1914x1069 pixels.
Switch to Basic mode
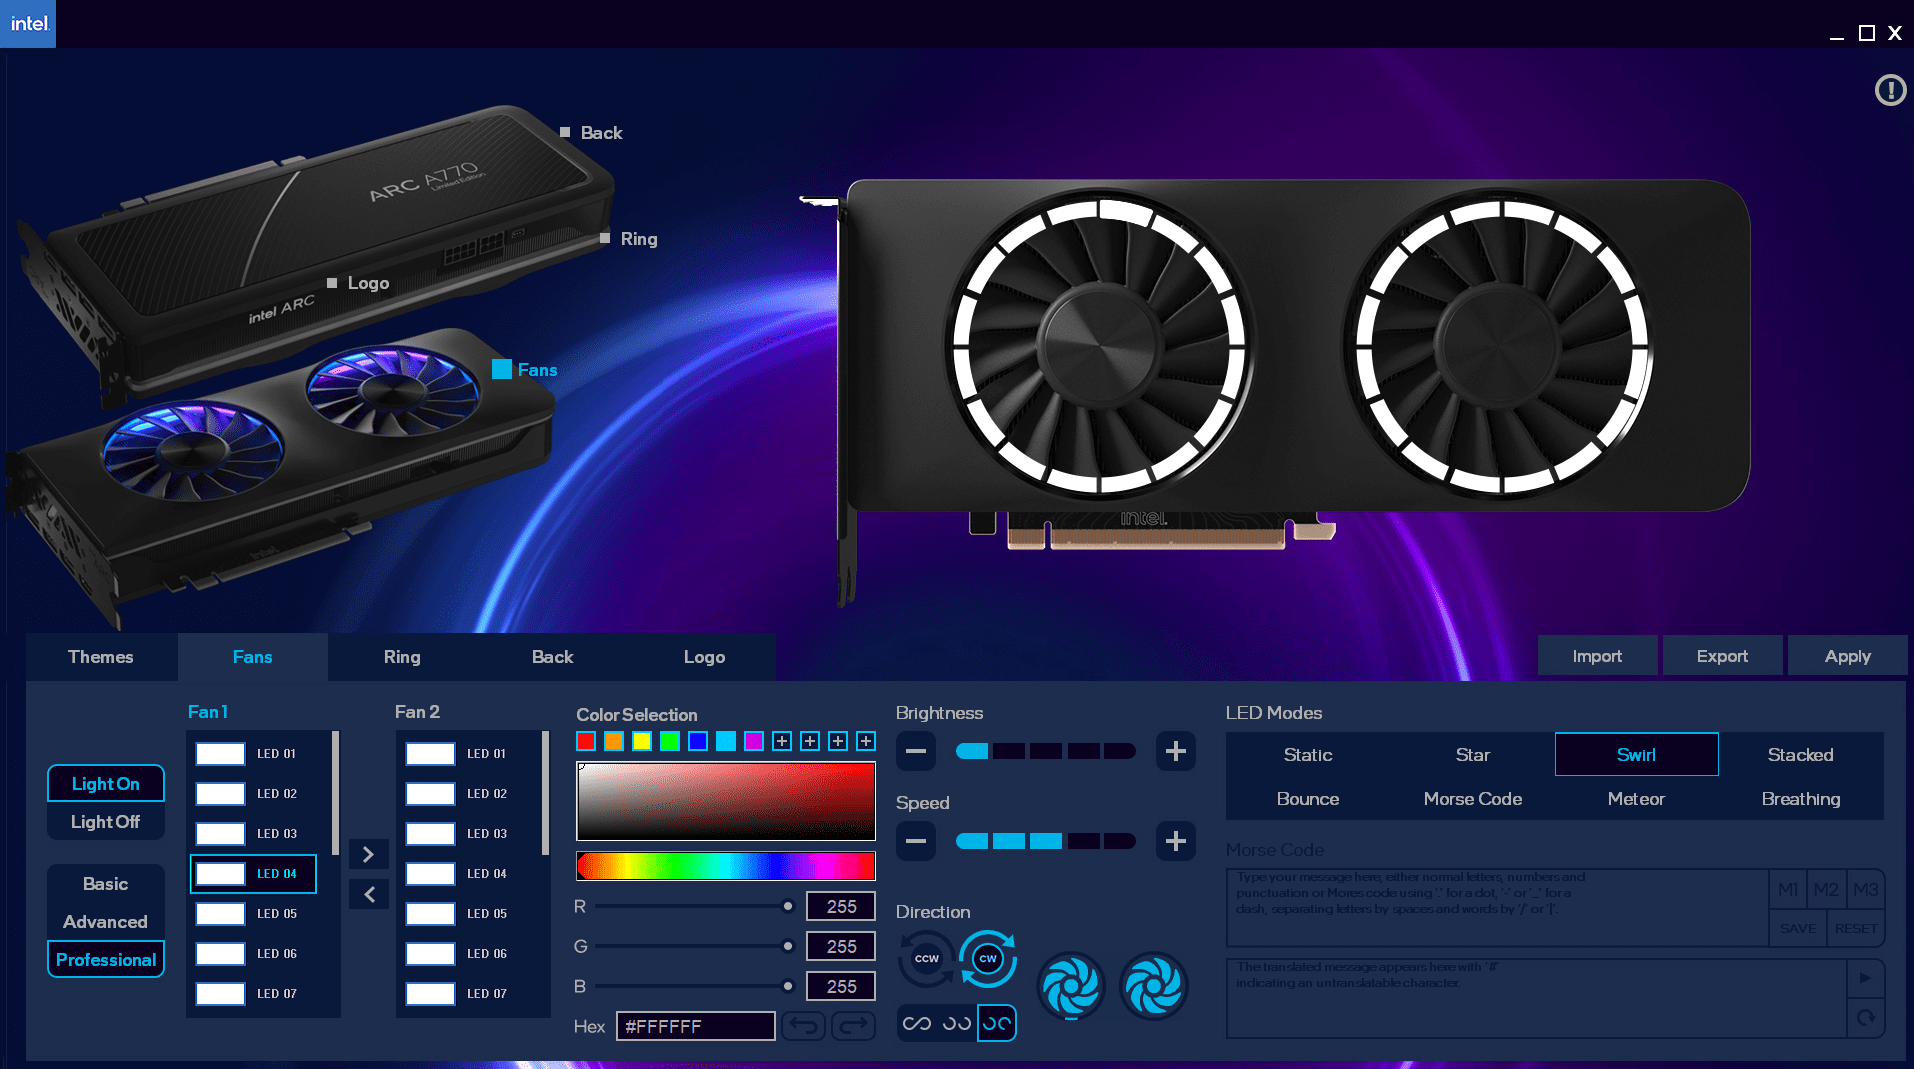pos(106,883)
